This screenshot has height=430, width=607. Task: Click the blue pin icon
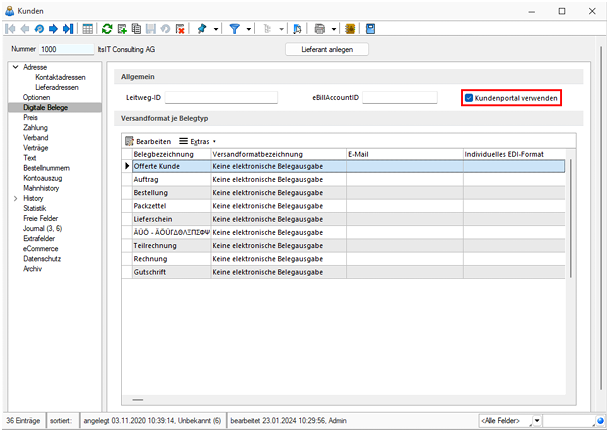202,29
